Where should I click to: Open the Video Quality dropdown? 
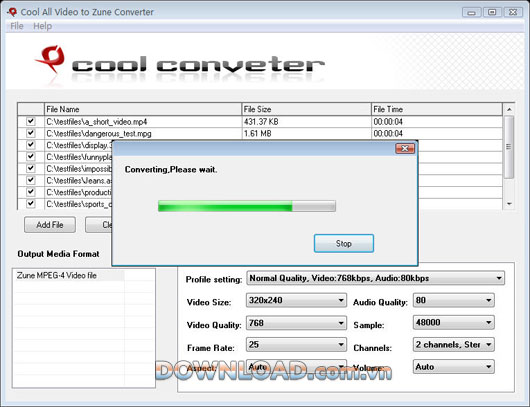296,323
